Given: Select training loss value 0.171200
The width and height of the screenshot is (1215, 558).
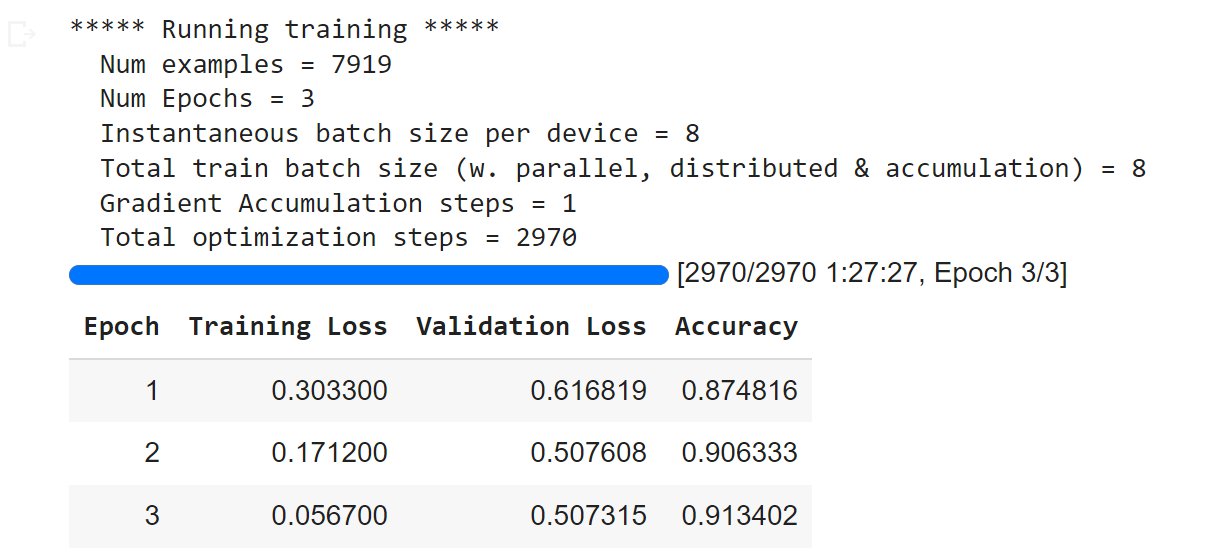Looking at the screenshot, I should pyautogui.click(x=329, y=453).
